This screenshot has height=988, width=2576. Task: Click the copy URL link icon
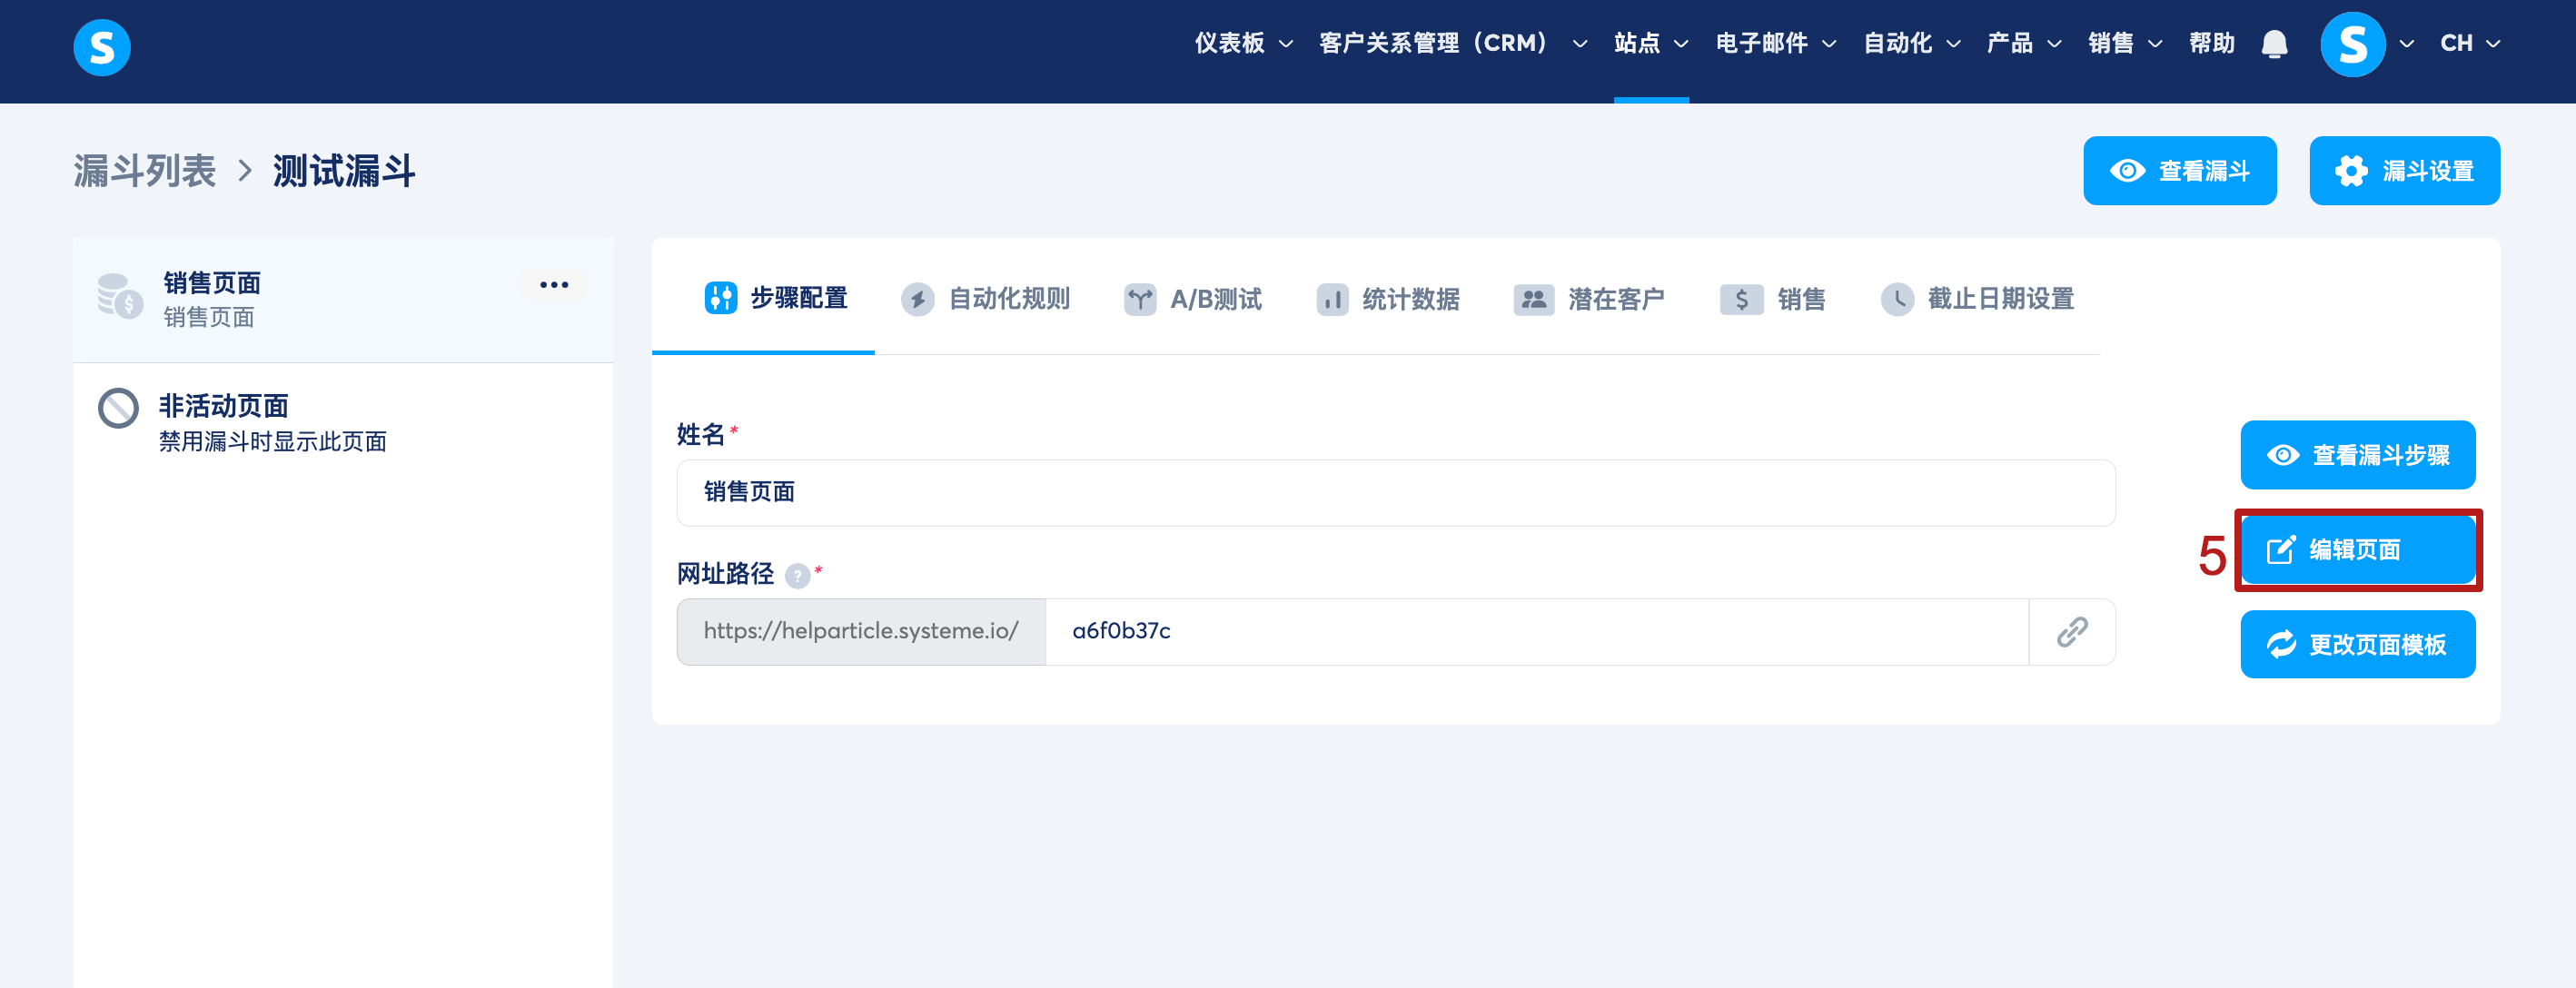[2072, 632]
